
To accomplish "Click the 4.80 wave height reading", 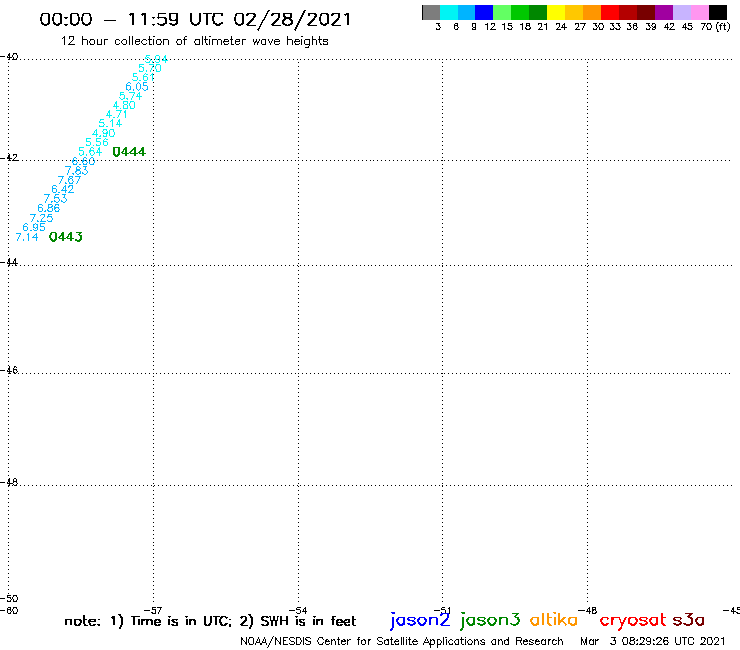I will coord(124,105).
